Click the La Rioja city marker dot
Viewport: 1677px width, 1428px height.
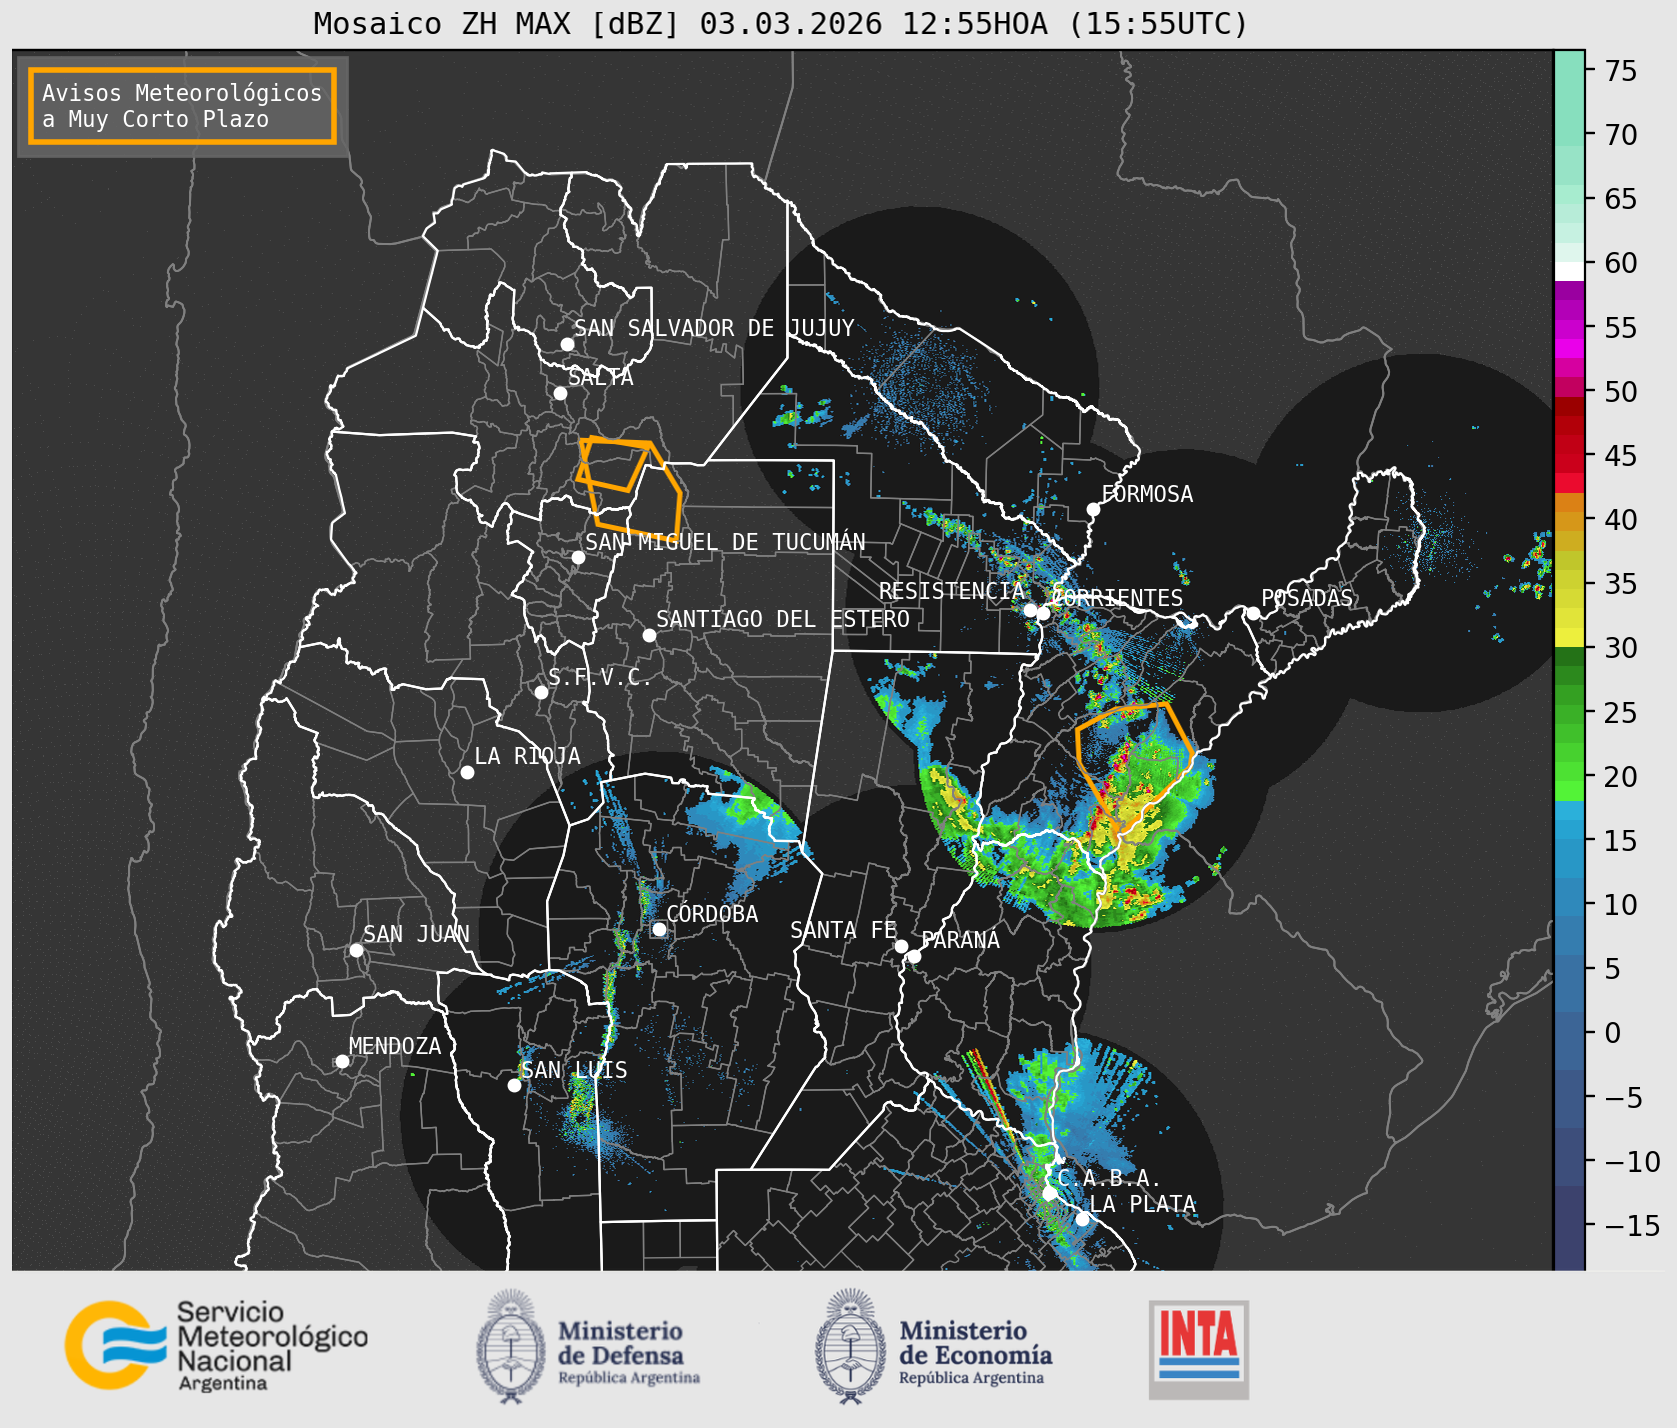click(467, 772)
